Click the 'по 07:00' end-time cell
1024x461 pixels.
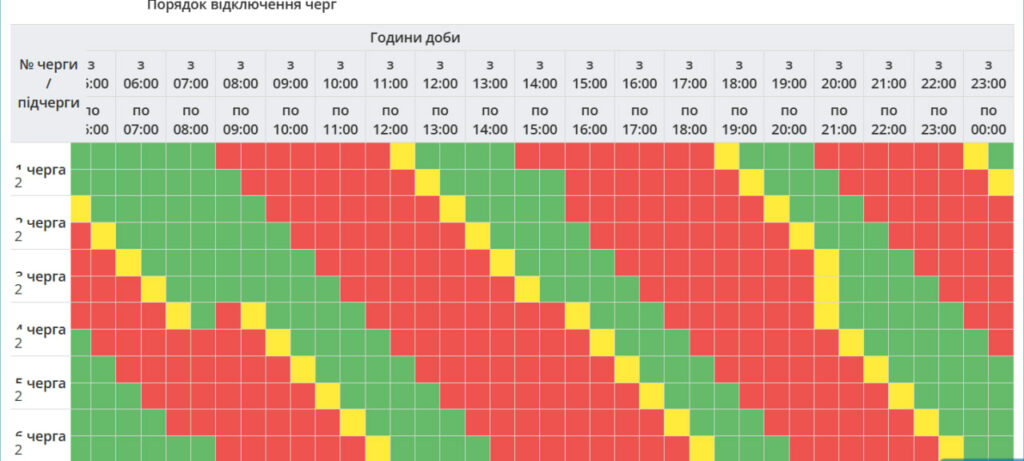pyautogui.click(x=140, y=119)
